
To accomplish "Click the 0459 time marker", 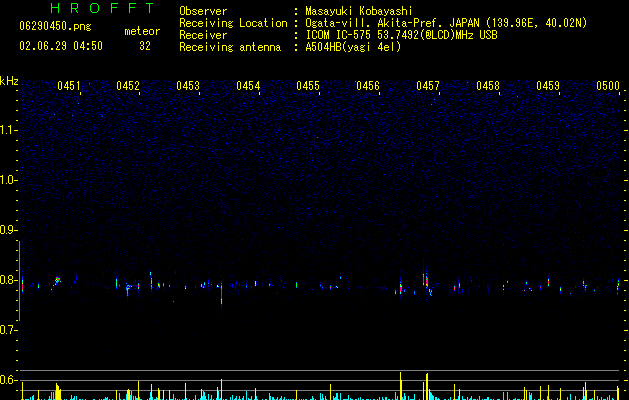I will [x=548, y=86].
